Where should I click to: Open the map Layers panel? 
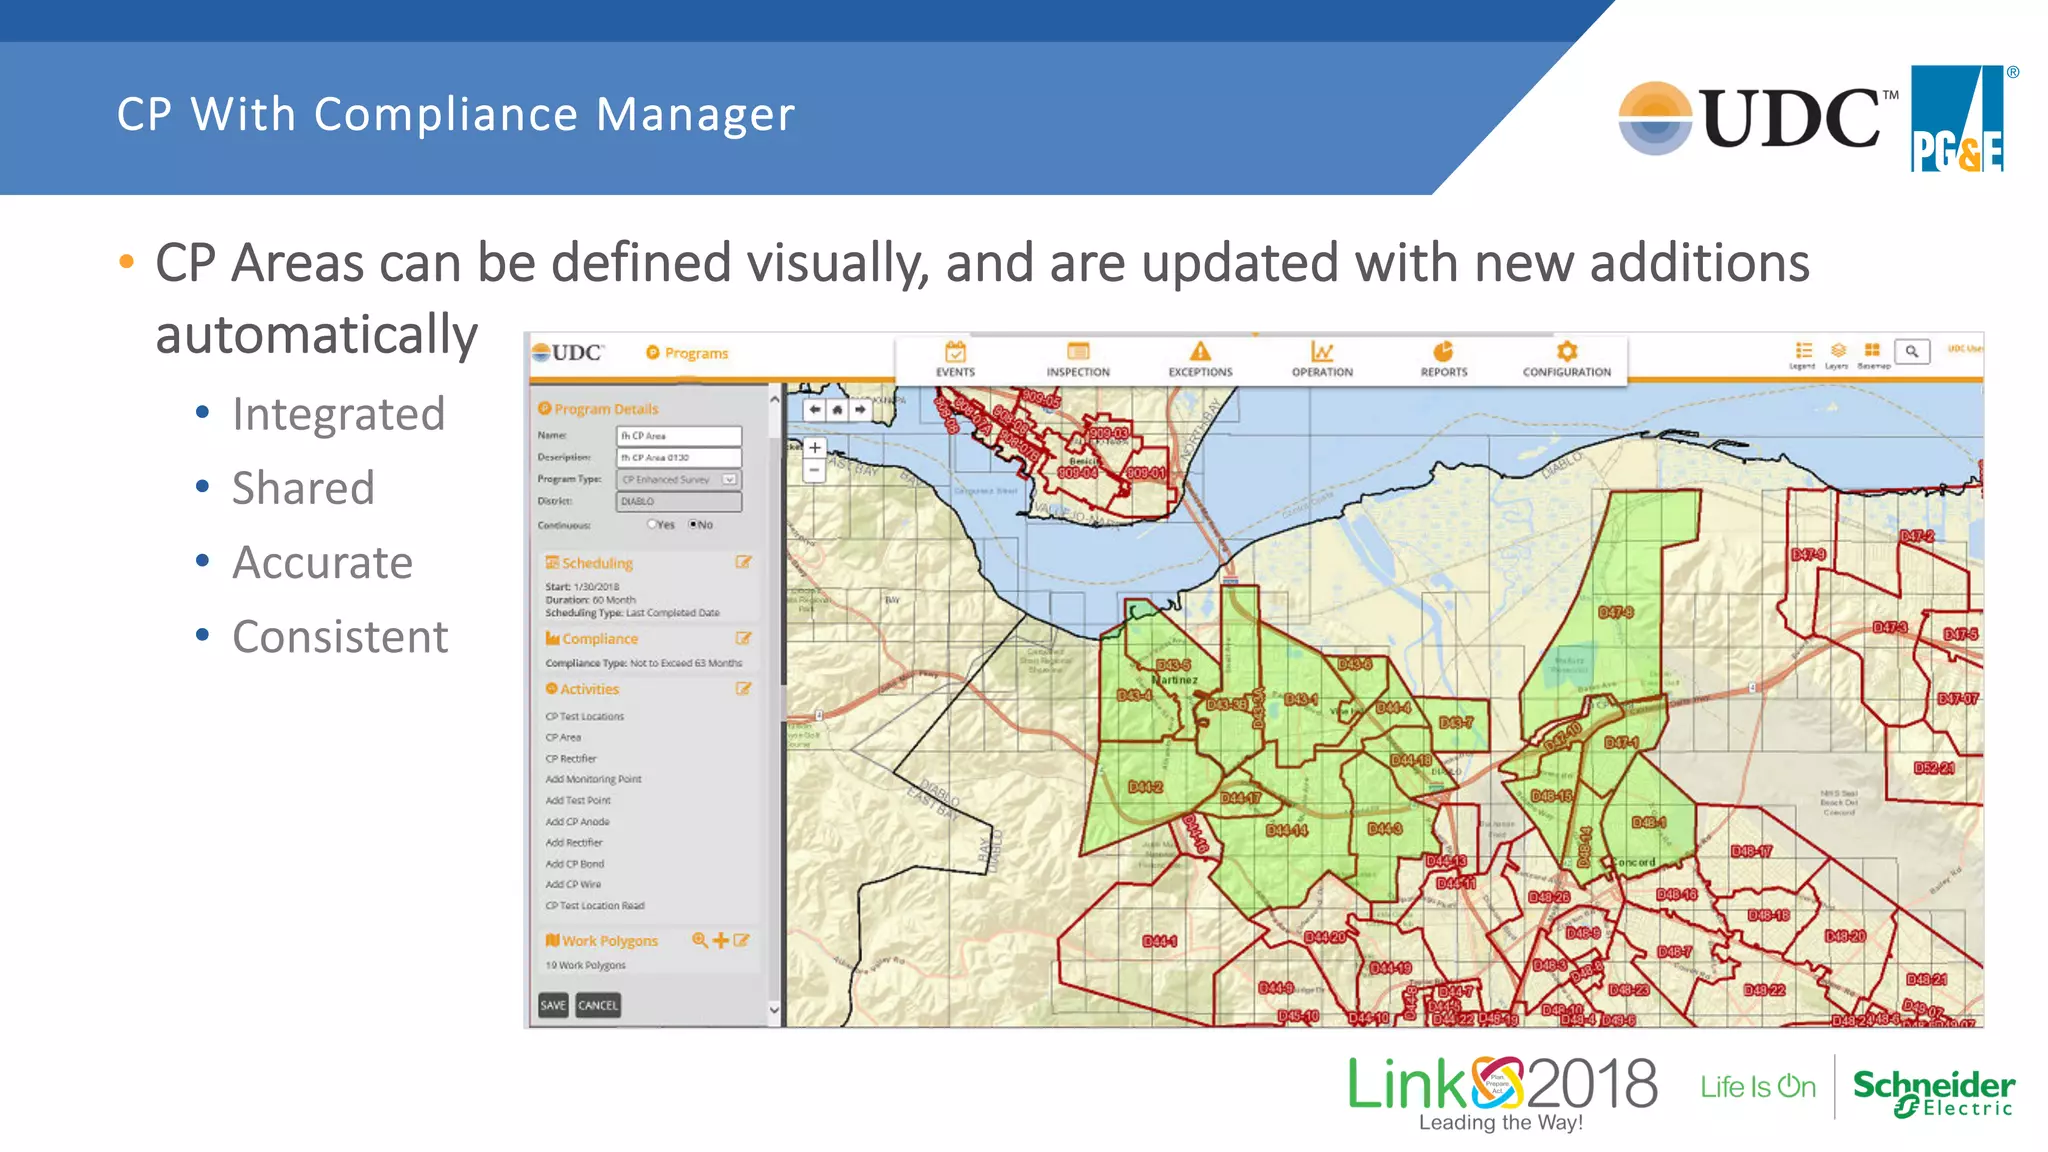pyautogui.click(x=1837, y=354)
